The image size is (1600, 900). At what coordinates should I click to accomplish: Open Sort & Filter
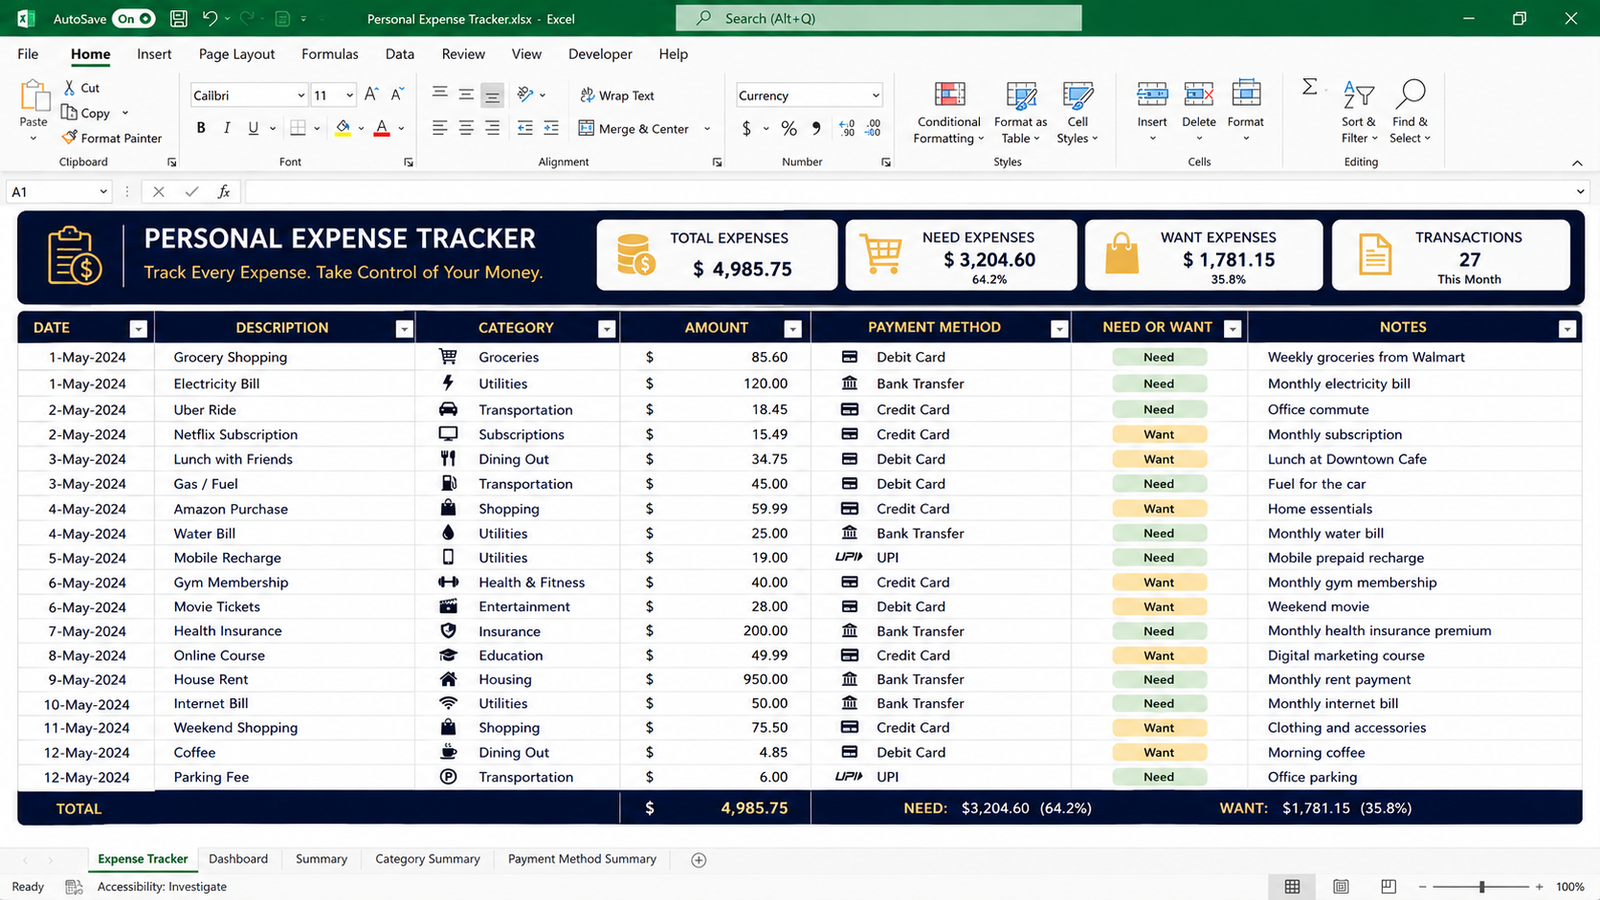coord(1359,112)
